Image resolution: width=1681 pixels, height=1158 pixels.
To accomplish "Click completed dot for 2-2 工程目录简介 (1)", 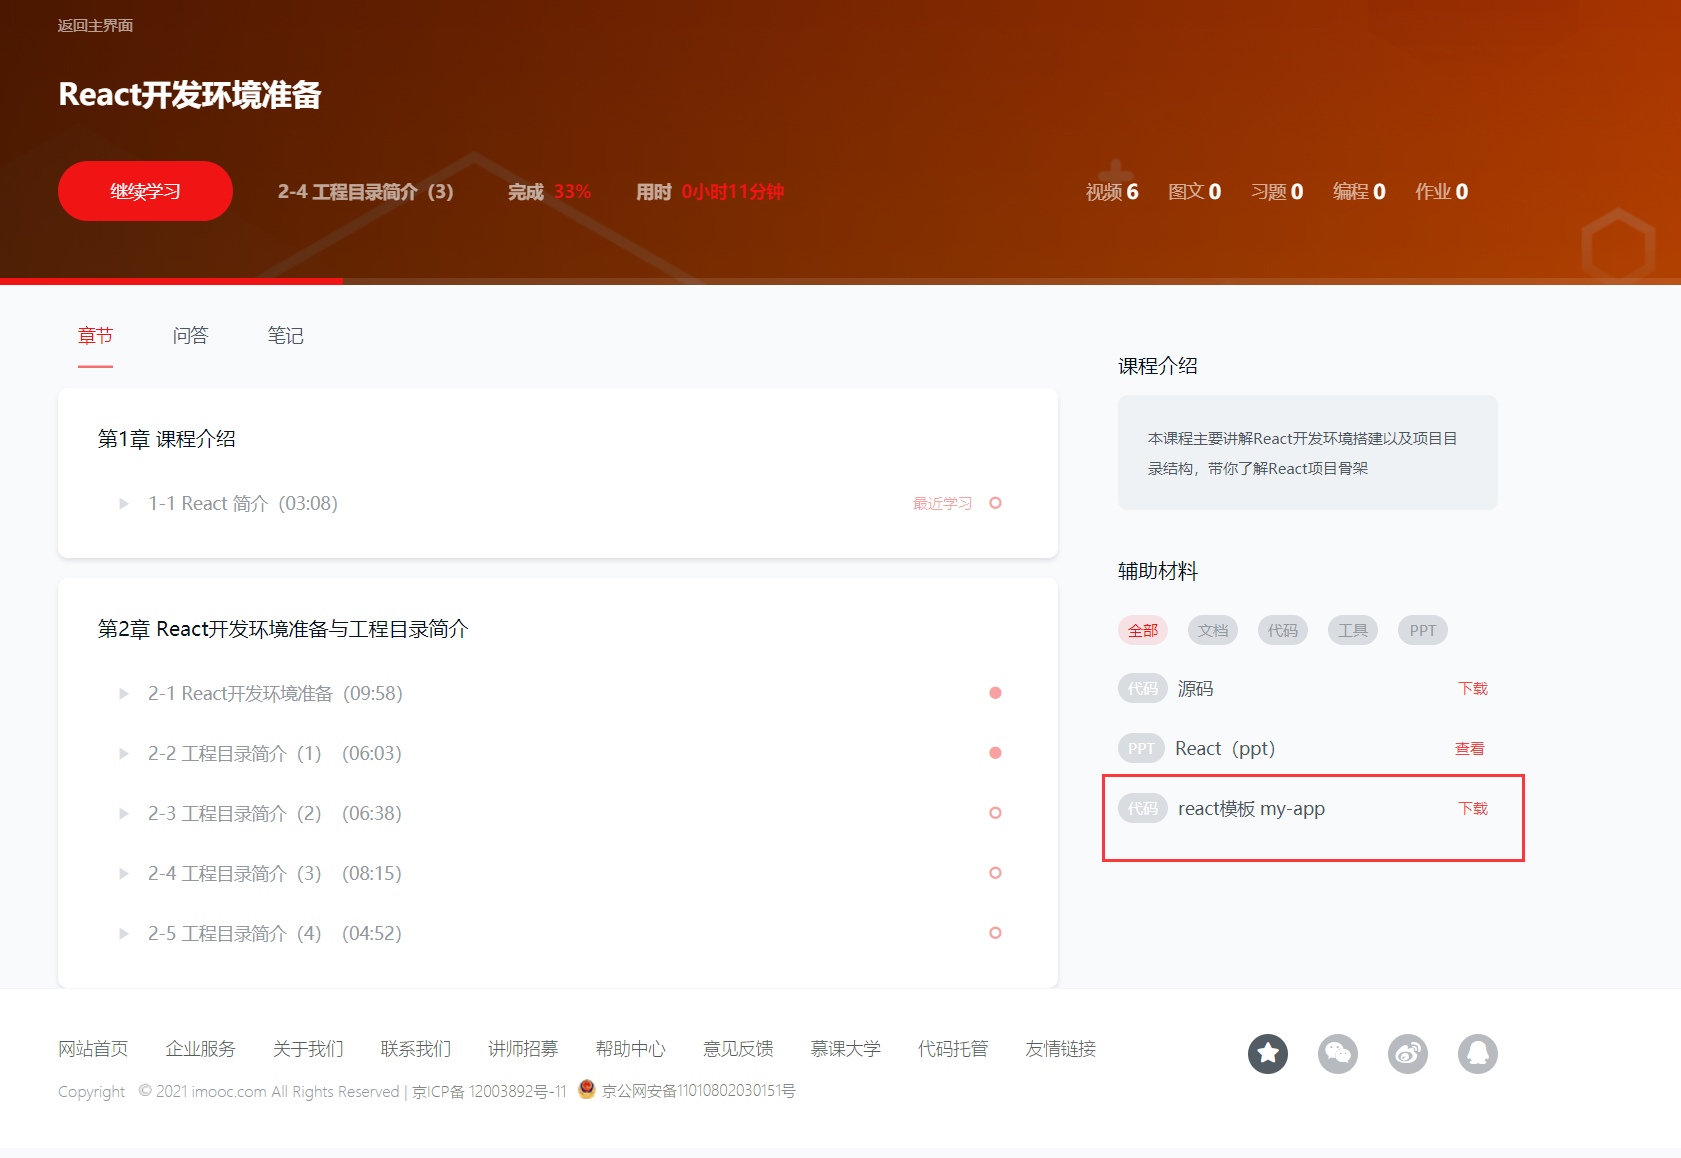I will [x=995, y=753].
